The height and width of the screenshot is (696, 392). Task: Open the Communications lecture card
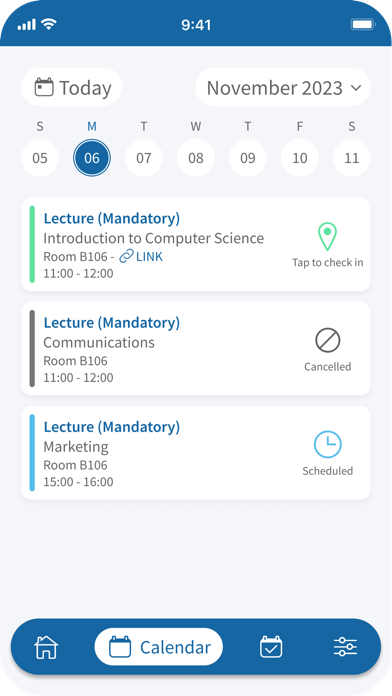[196, 348]
